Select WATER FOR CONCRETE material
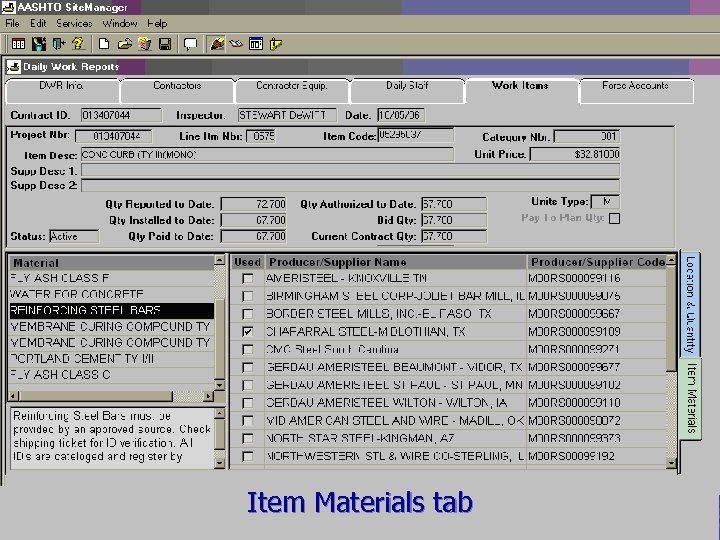 click(111, 294)
